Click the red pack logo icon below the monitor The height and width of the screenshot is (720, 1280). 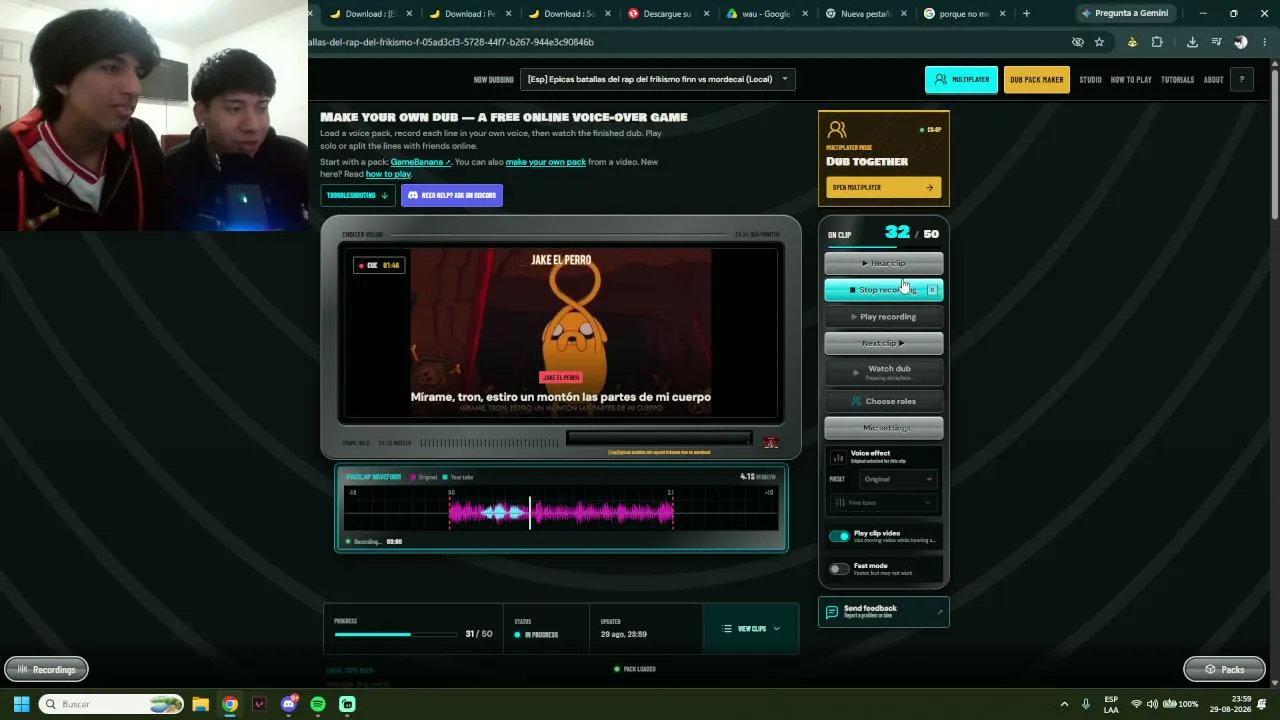click(x=771, y=442)
